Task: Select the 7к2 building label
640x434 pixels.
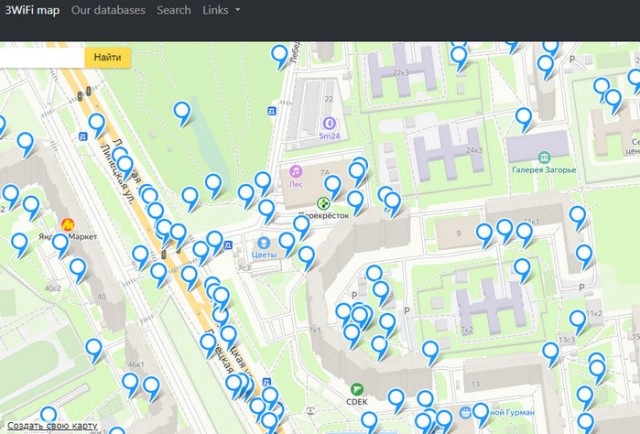Action: tap(467, 329)
